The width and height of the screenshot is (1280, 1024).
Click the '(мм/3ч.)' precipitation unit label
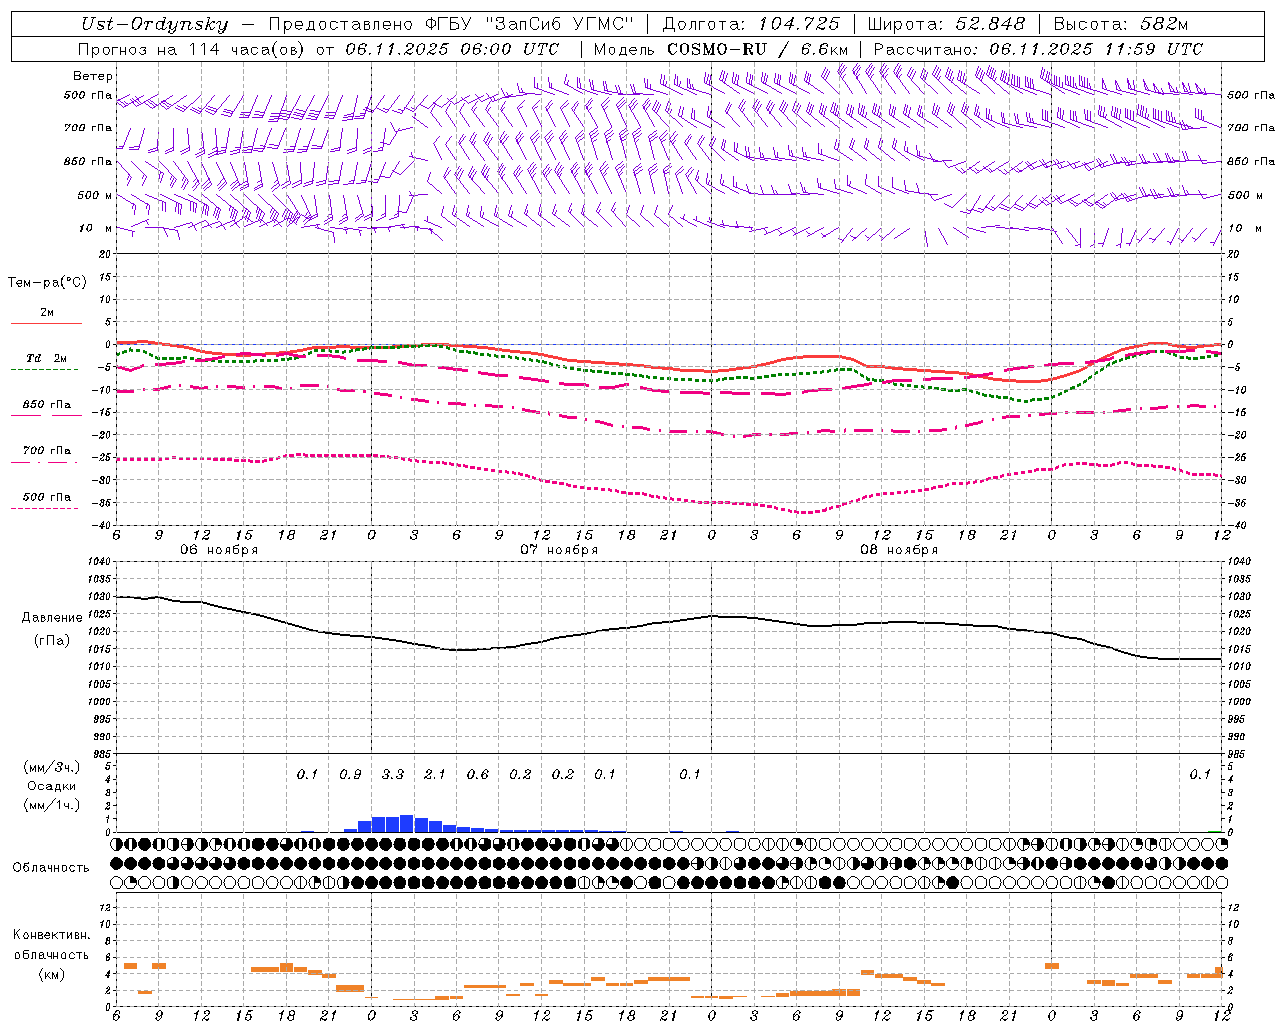click(52, 767)
